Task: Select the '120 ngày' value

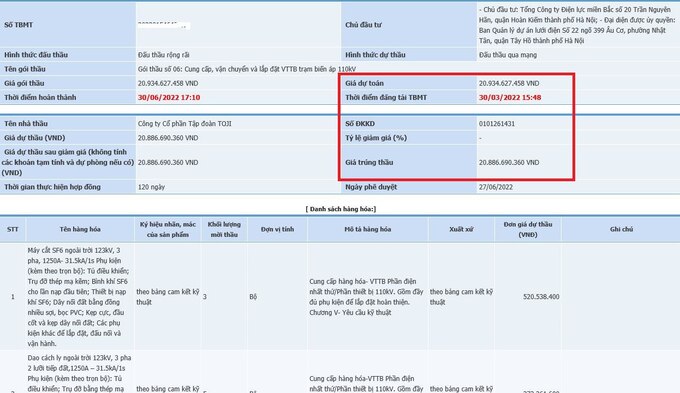Action: pos(151,187)
